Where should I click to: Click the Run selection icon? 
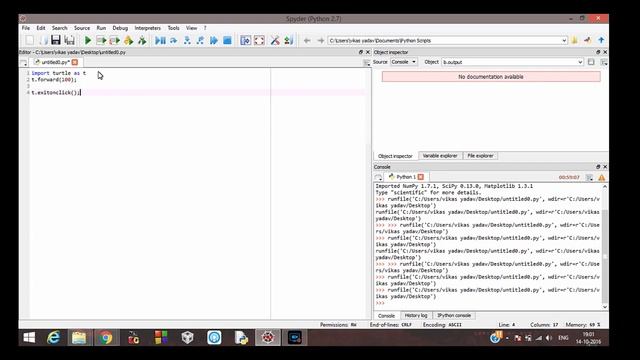click(129, 40)
